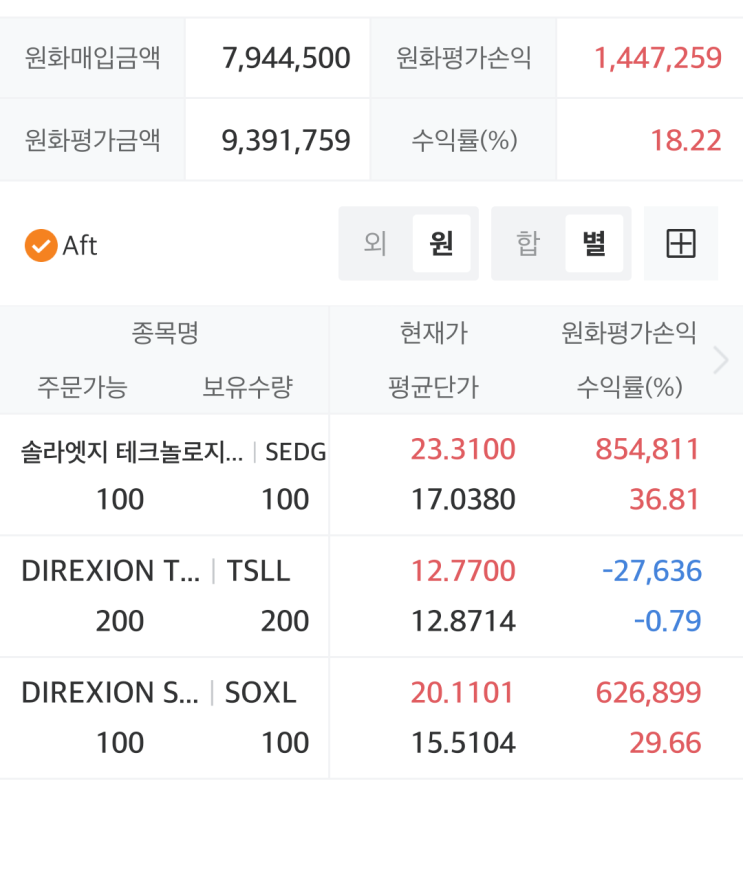Click the 수익률(%) column header

pos(629,387)
